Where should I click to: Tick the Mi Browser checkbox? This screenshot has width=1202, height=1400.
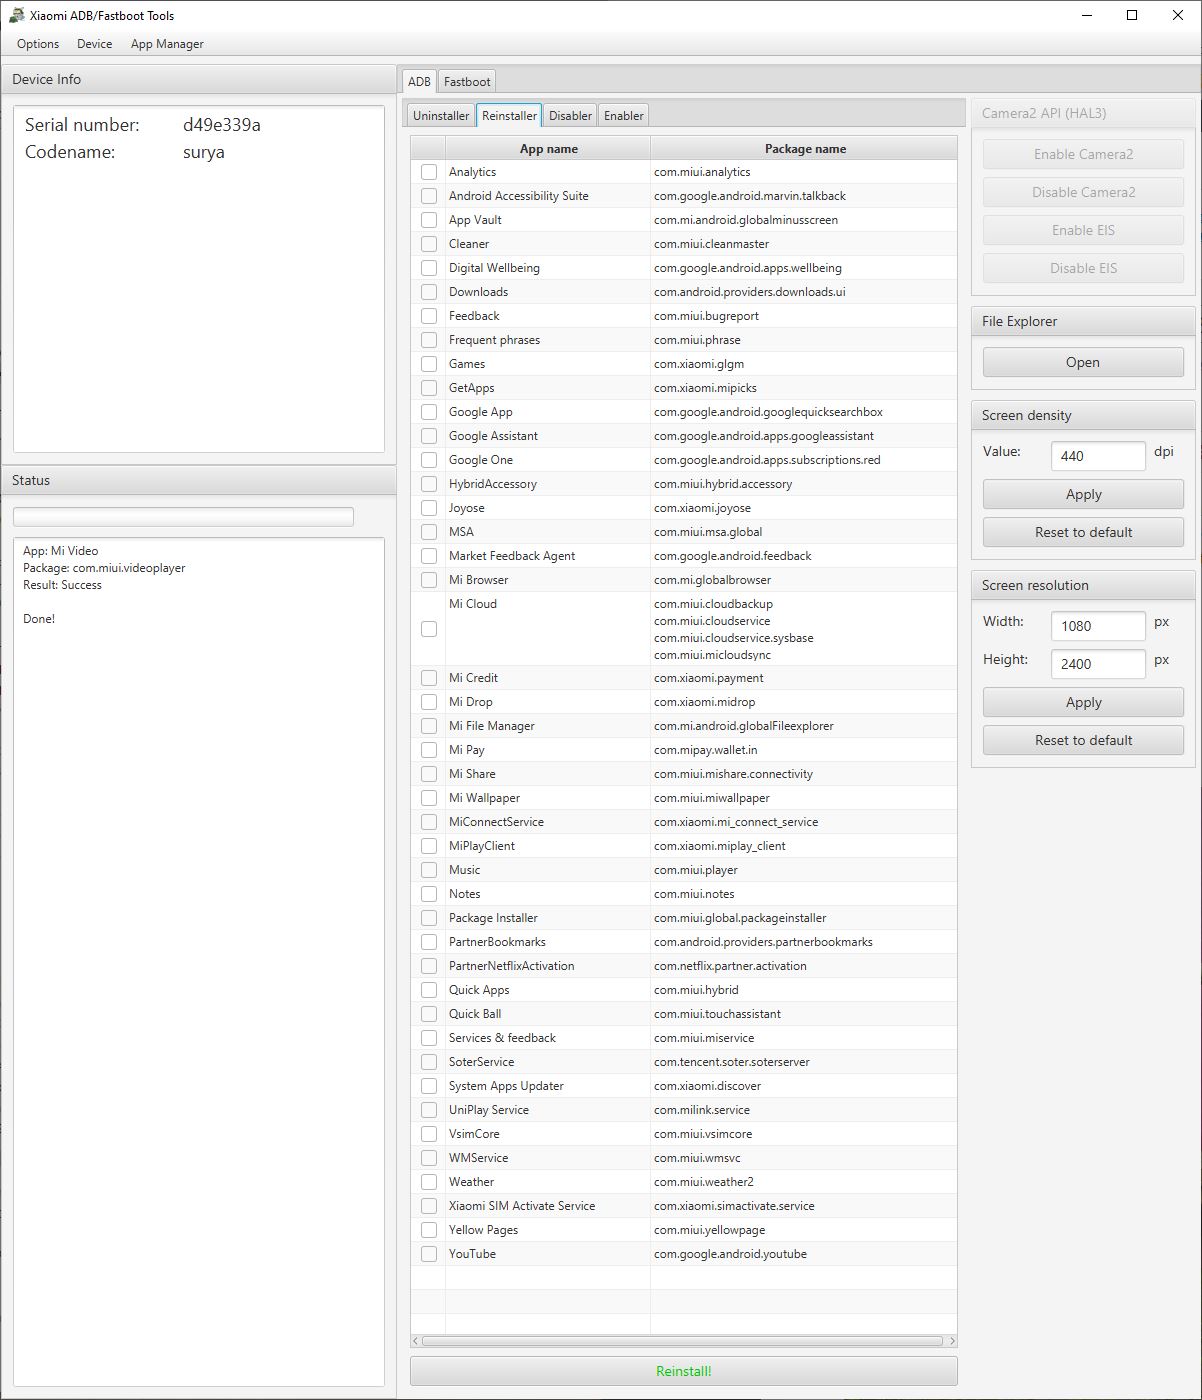point(429,580)
